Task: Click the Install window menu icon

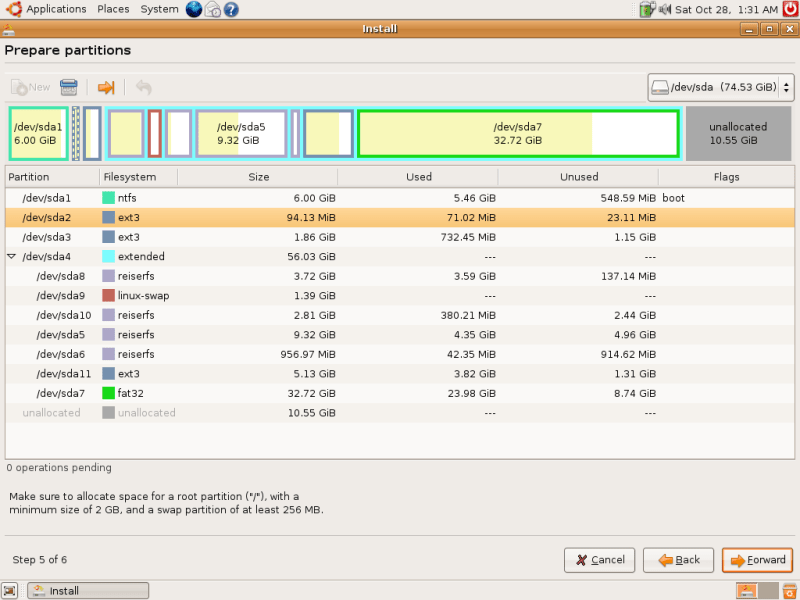Action: click(x=8, y=29)
